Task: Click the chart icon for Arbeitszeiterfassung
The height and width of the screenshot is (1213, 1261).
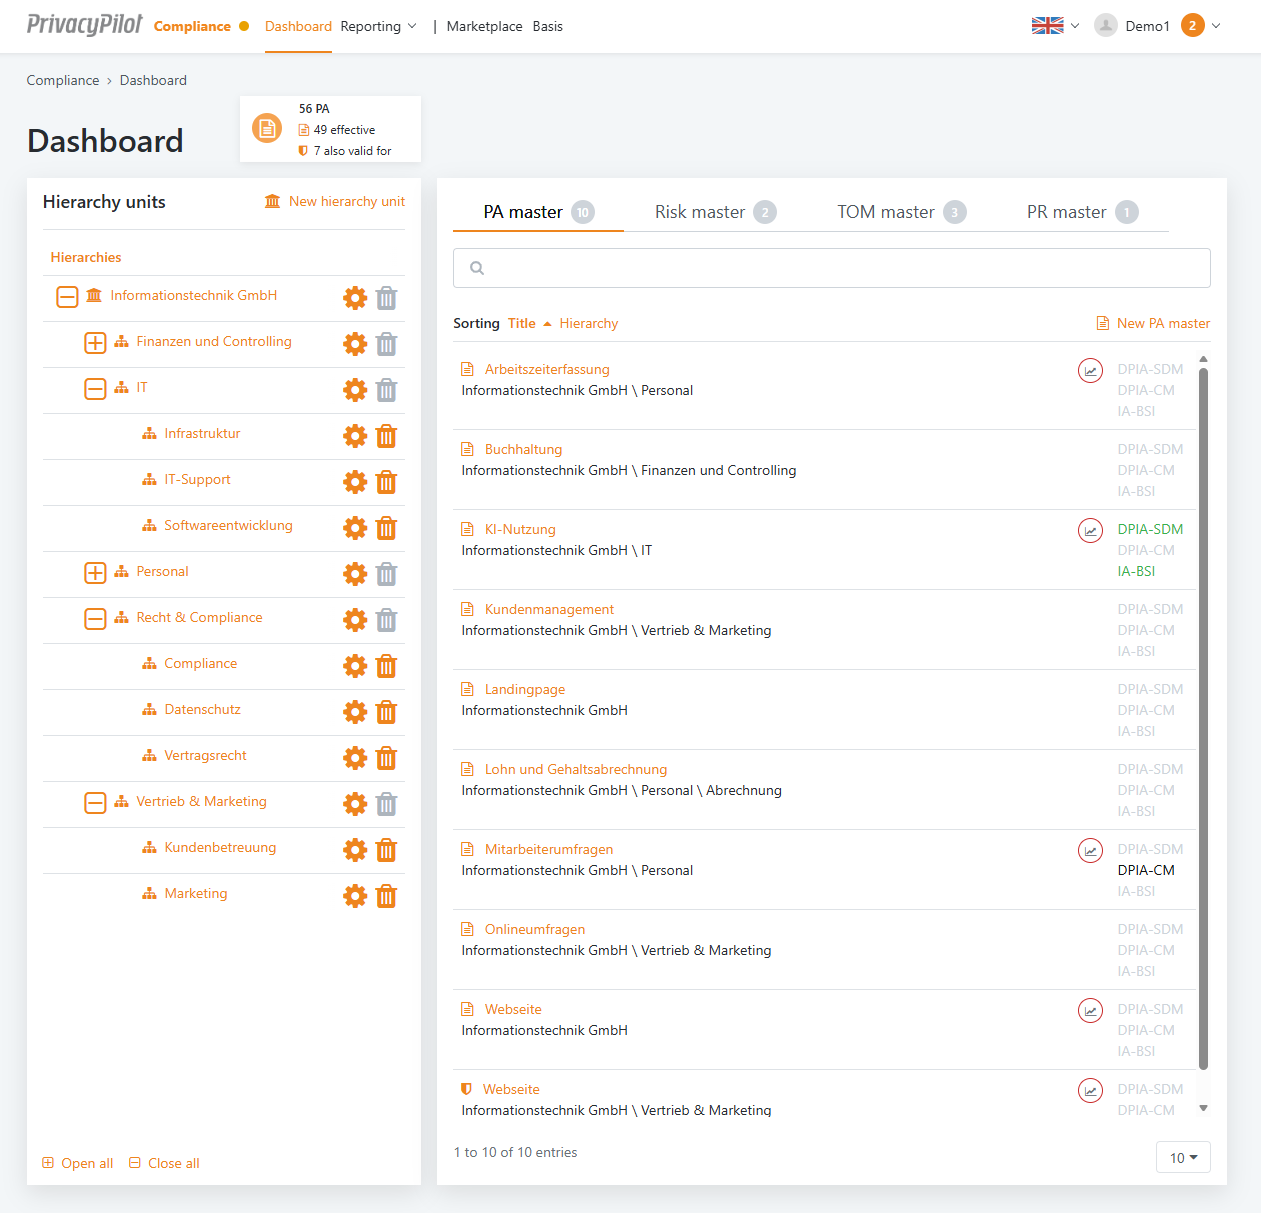Action: click(1090, 370)
